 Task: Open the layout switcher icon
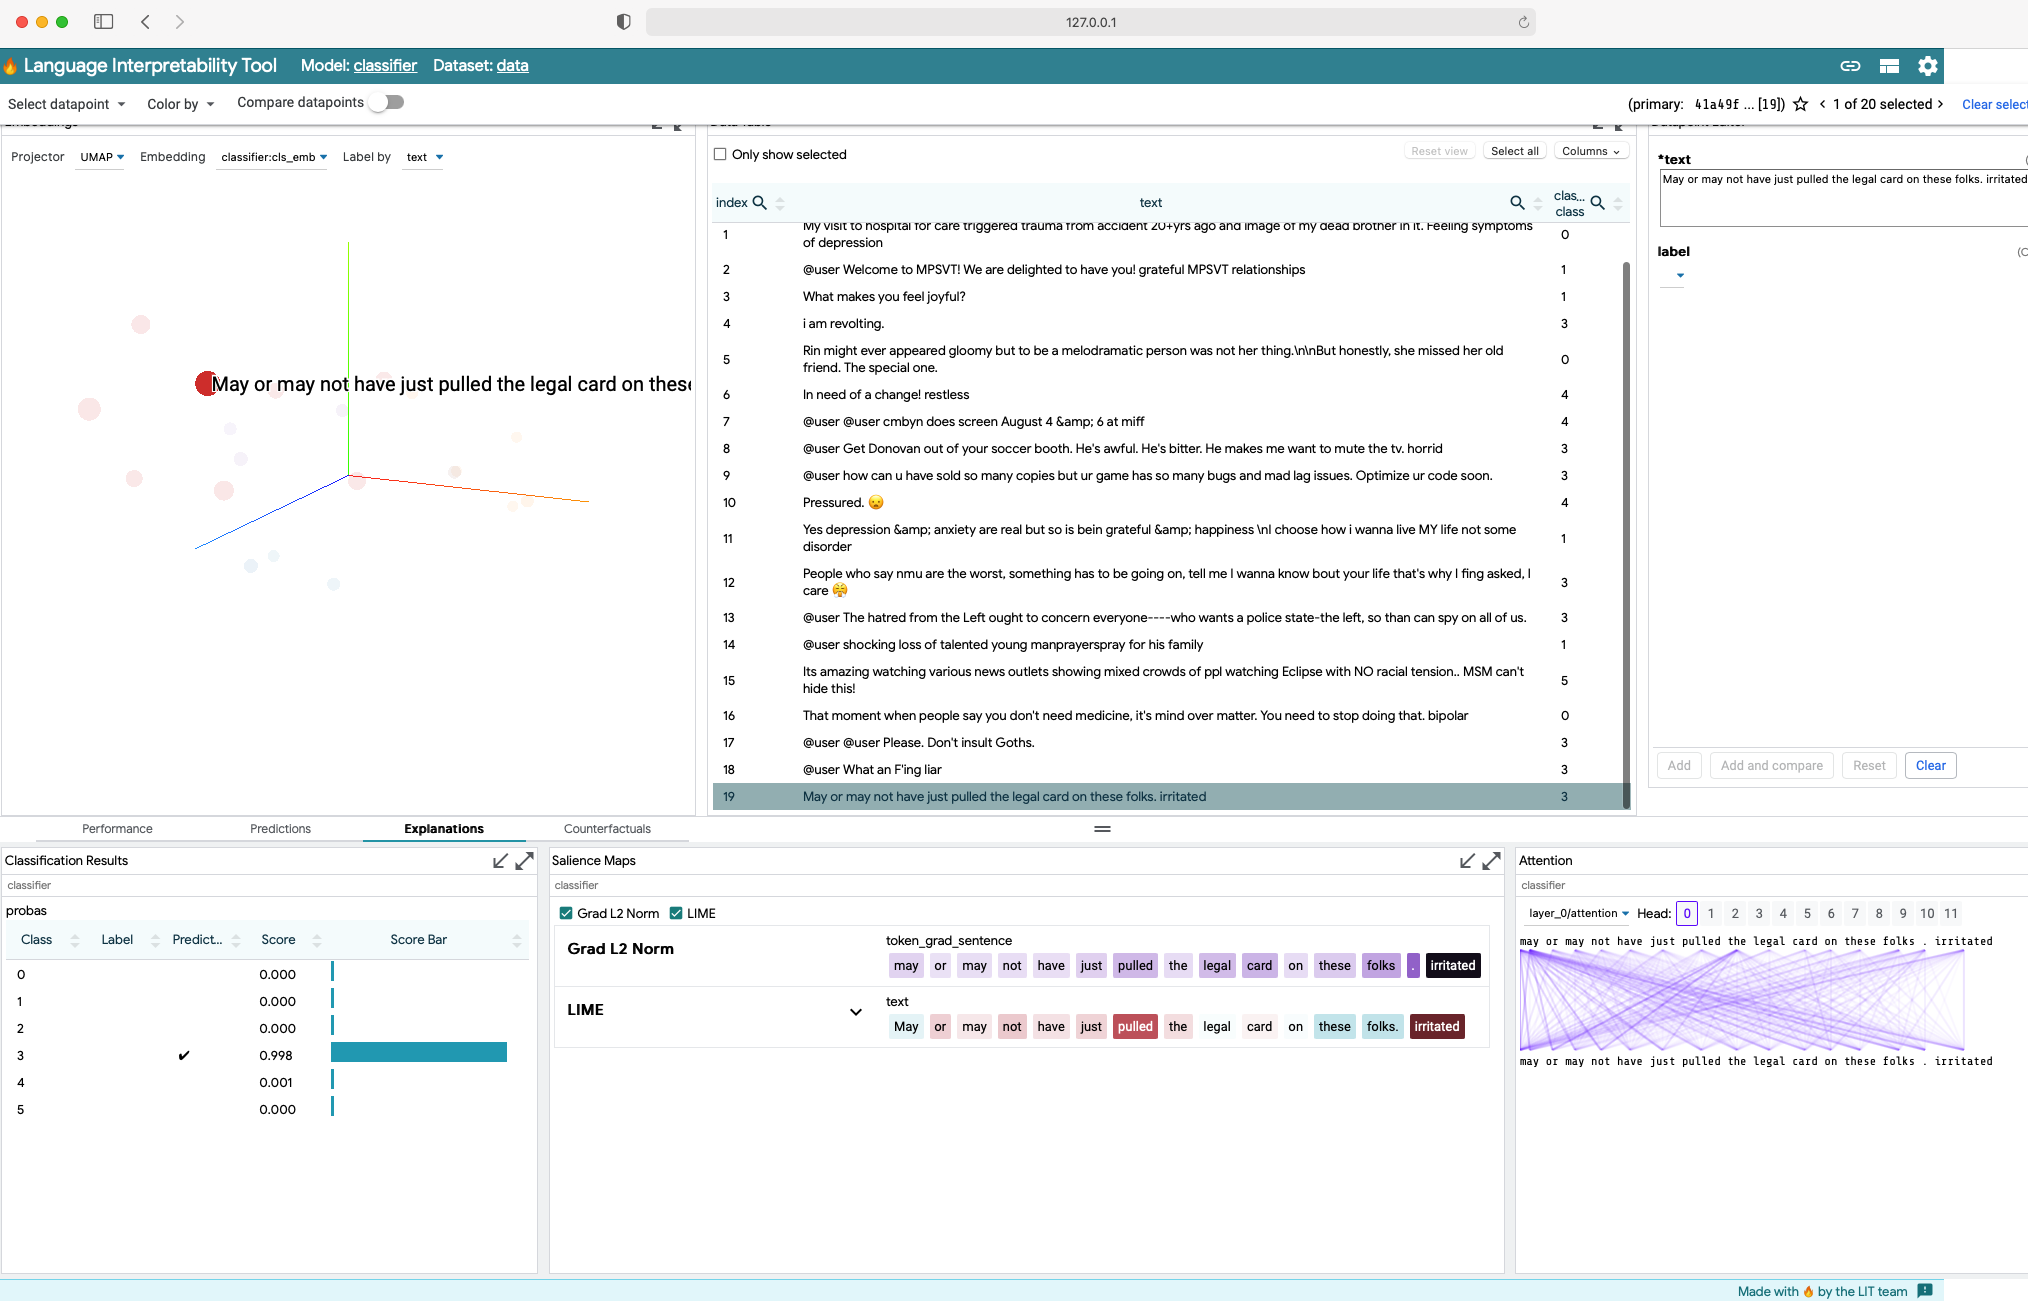click(1889, 66)
